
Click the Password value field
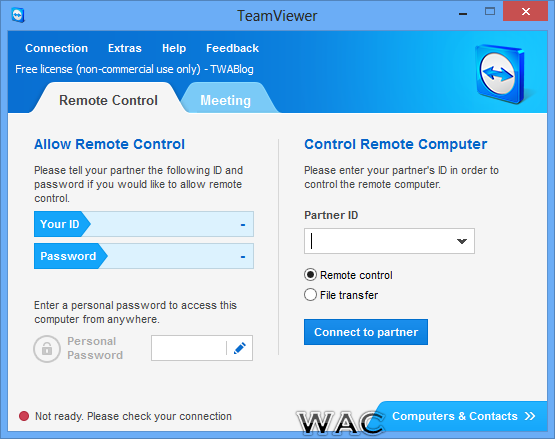(x=144, y=256)
